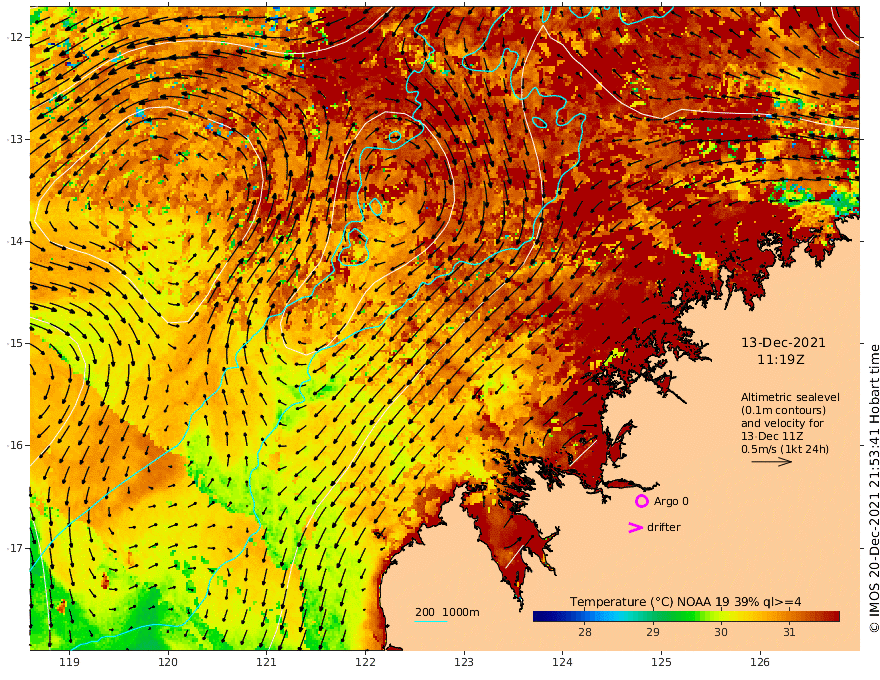Click longitude axis label 123
880x680 pixels.
464,663
